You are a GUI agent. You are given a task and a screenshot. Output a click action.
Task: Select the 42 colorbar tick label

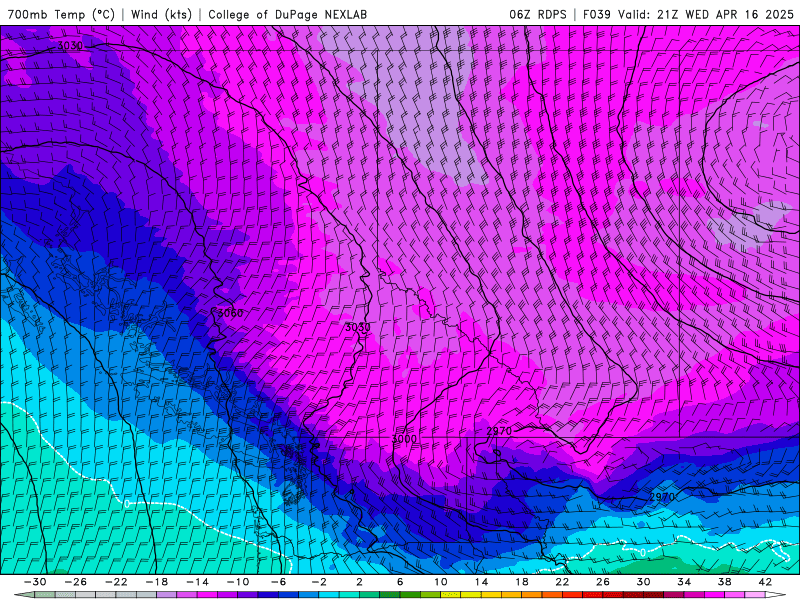pos(765,582)
